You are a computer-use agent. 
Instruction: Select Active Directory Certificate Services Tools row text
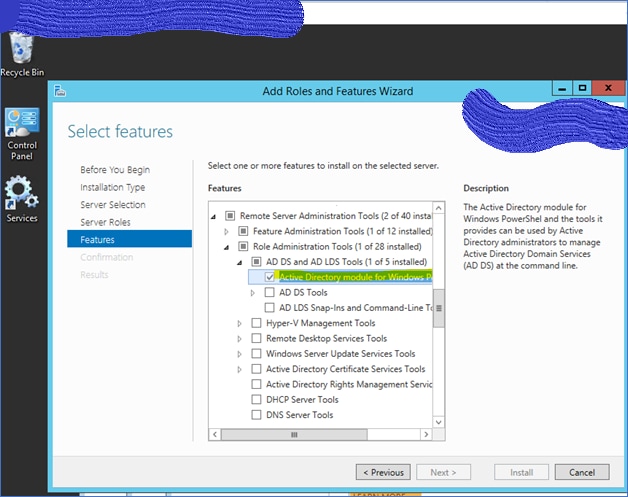coord(346,369)
